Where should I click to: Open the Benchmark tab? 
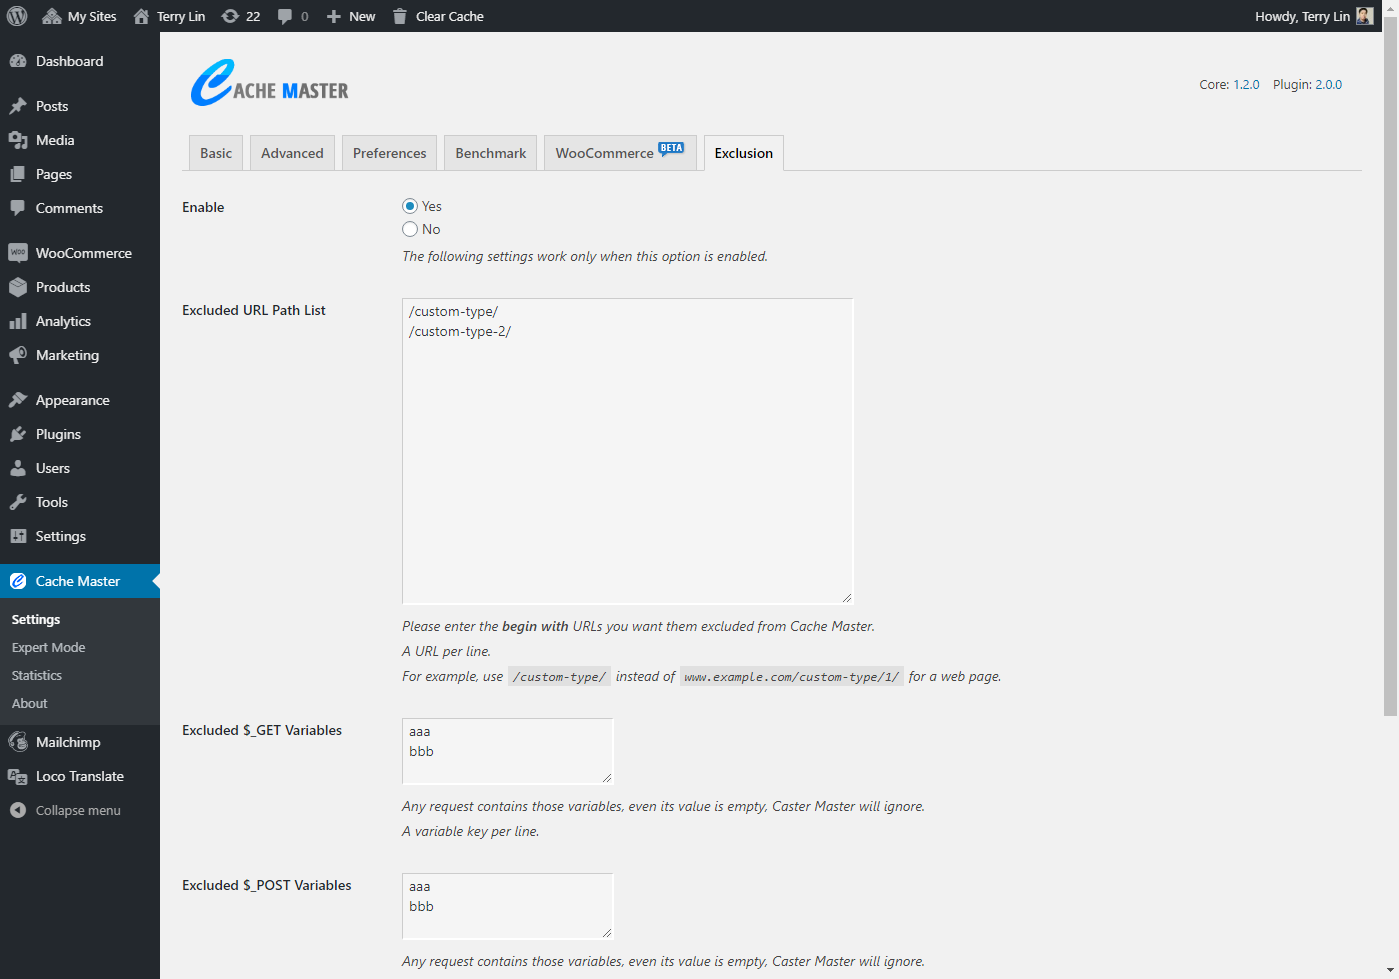pyautogui.click(x=490, y=153)
